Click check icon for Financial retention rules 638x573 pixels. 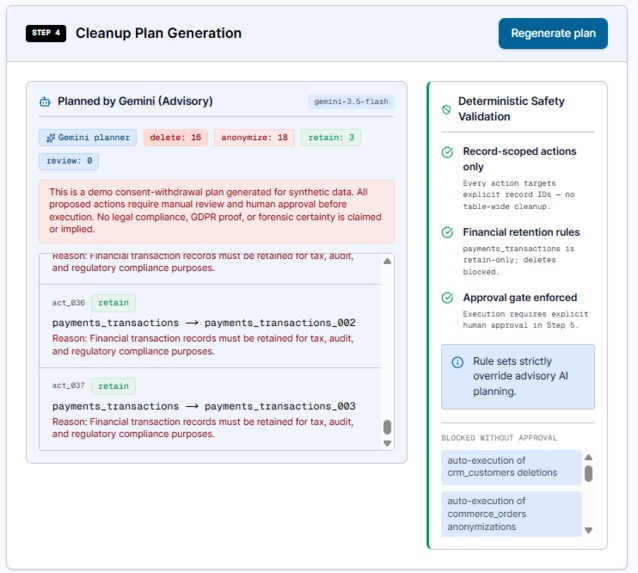tap(447, 232)
